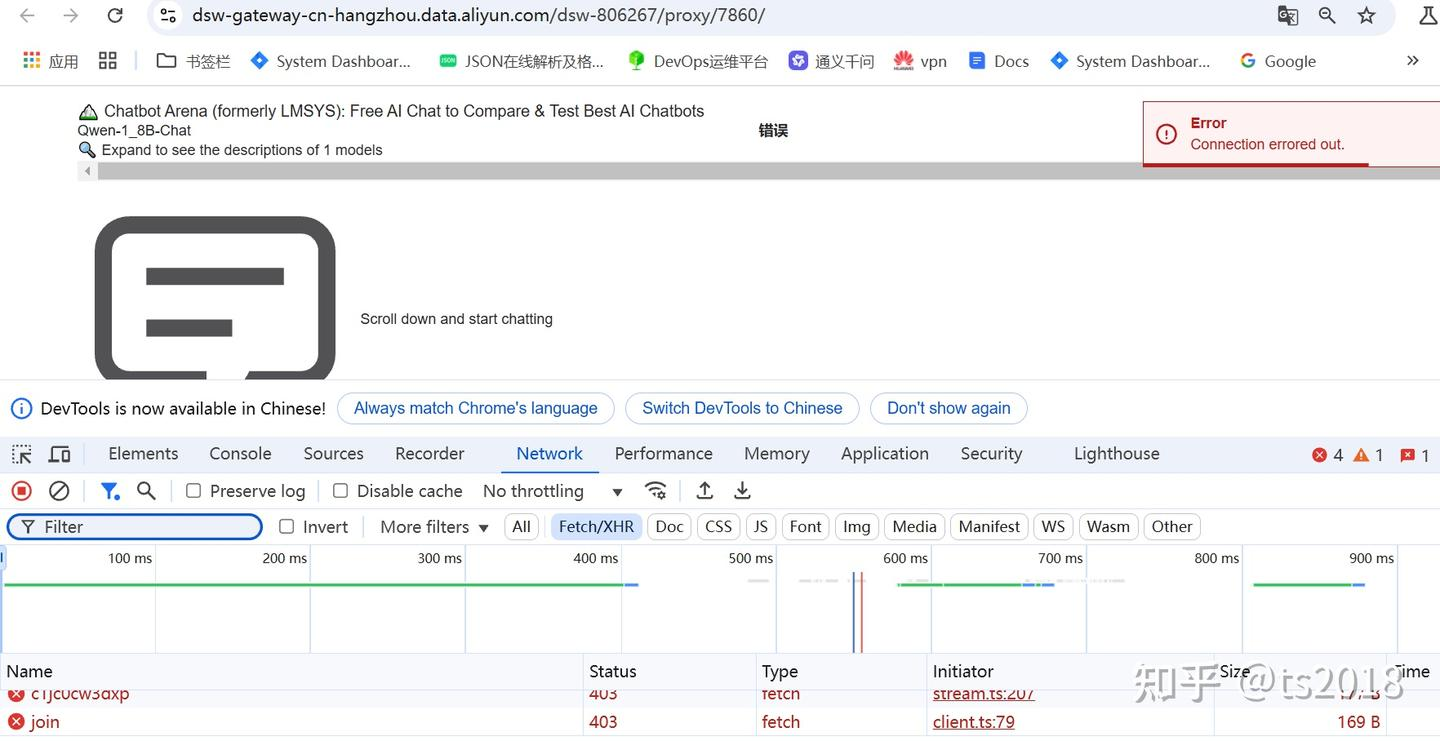
Task: Click Don't show again
Action: click(949, 408)
